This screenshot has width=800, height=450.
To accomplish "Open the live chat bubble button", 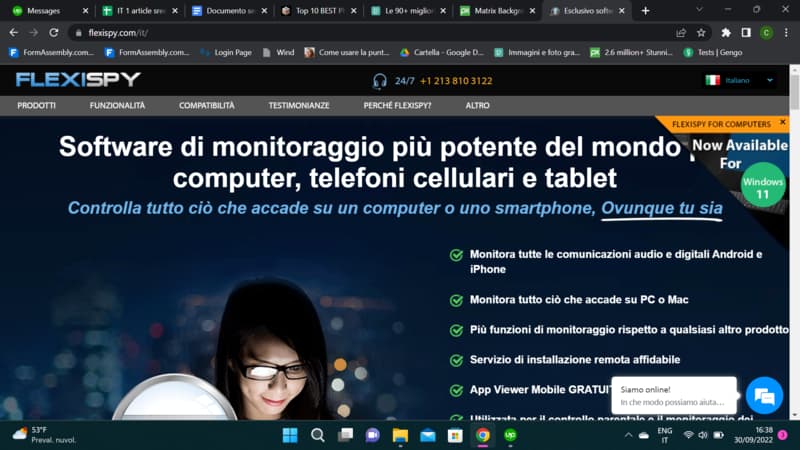I will pos(764,395).
